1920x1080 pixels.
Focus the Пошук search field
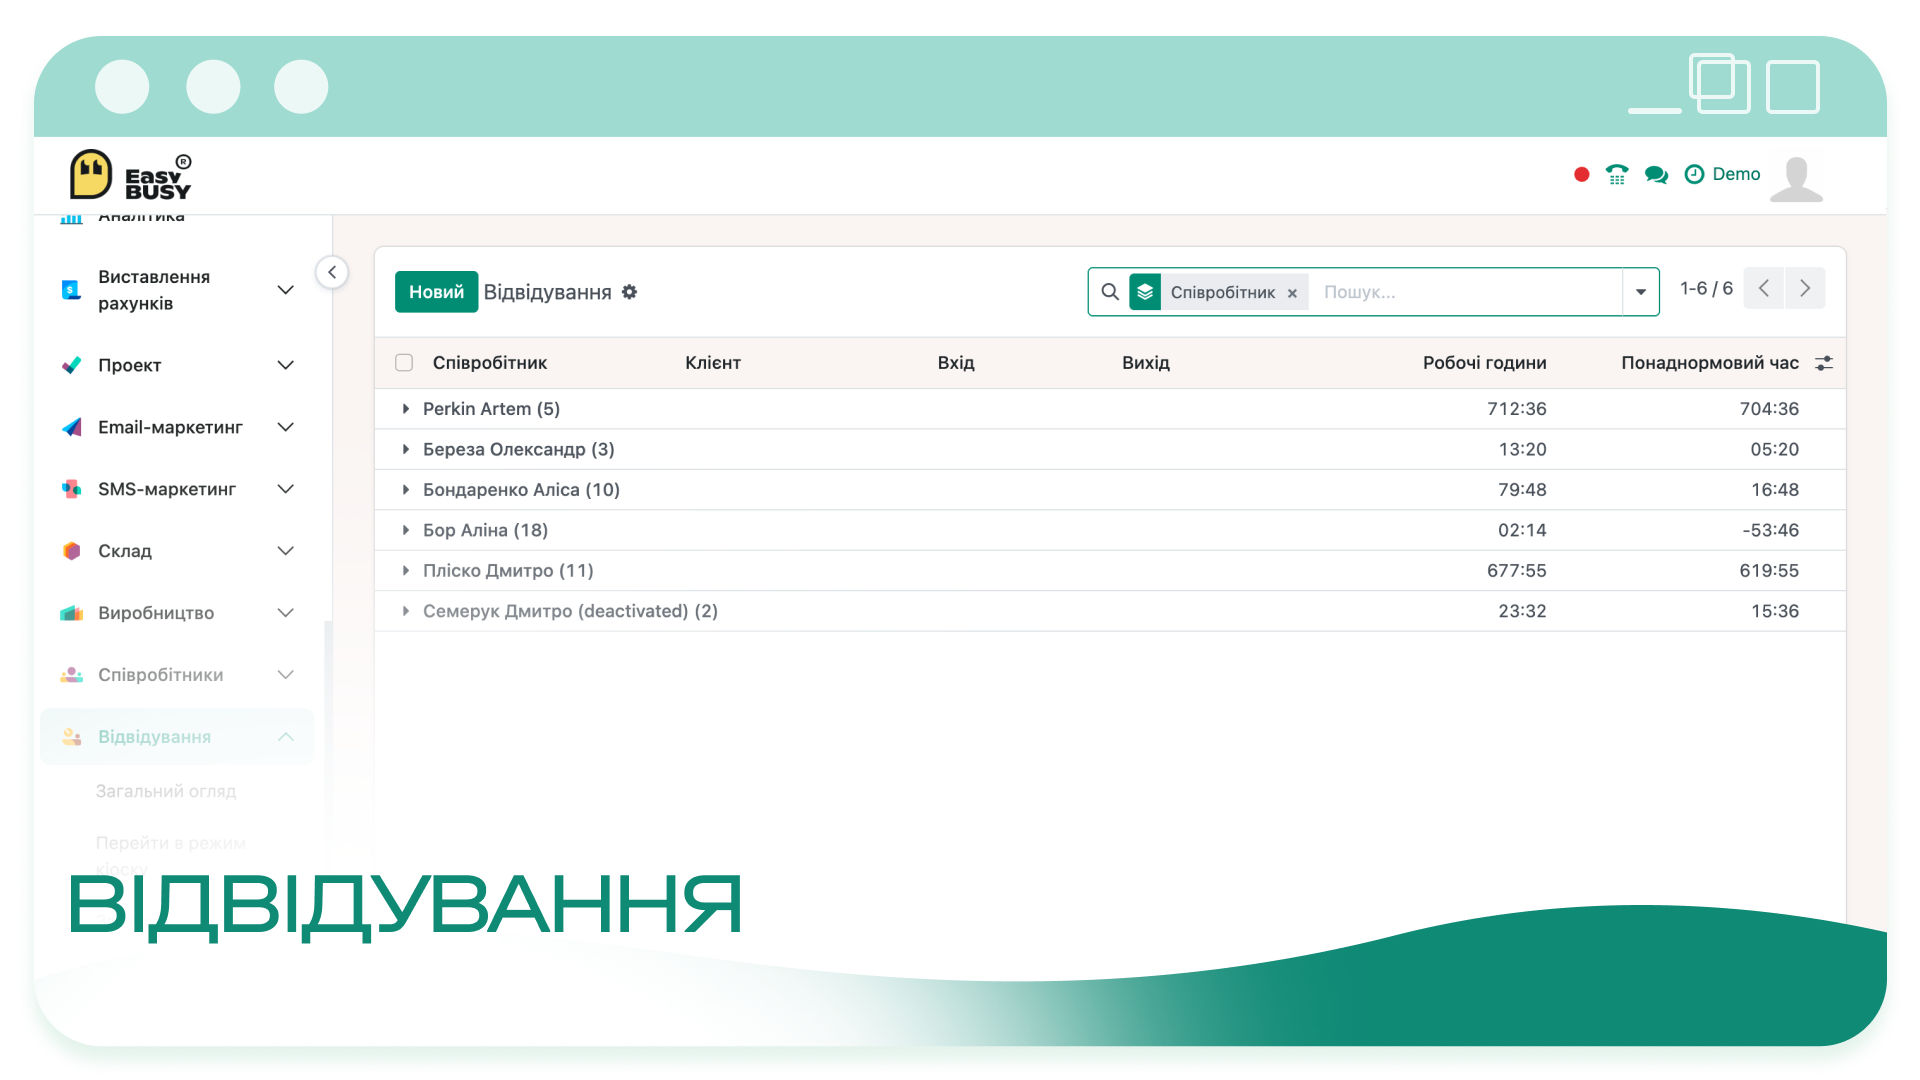1465,292
